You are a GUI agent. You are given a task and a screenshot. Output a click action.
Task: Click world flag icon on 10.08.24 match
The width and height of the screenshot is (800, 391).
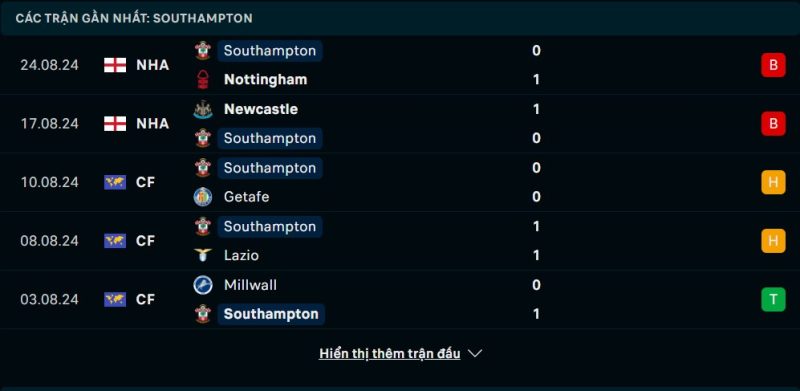(115, 182)
